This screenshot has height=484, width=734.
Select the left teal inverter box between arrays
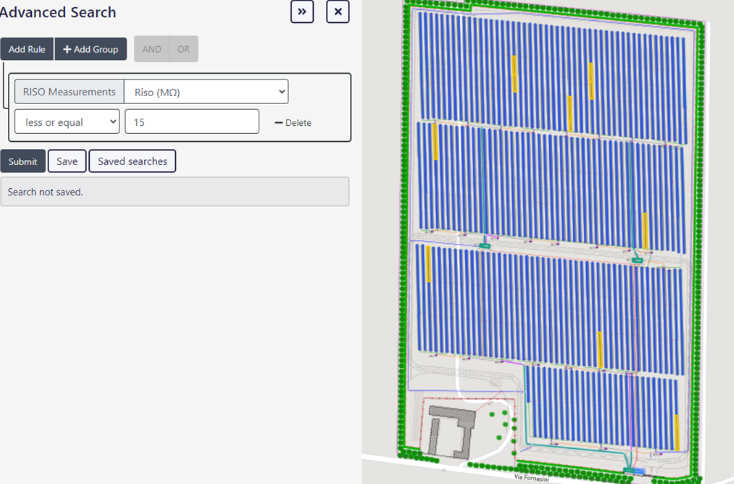click(x=484, y=245)
